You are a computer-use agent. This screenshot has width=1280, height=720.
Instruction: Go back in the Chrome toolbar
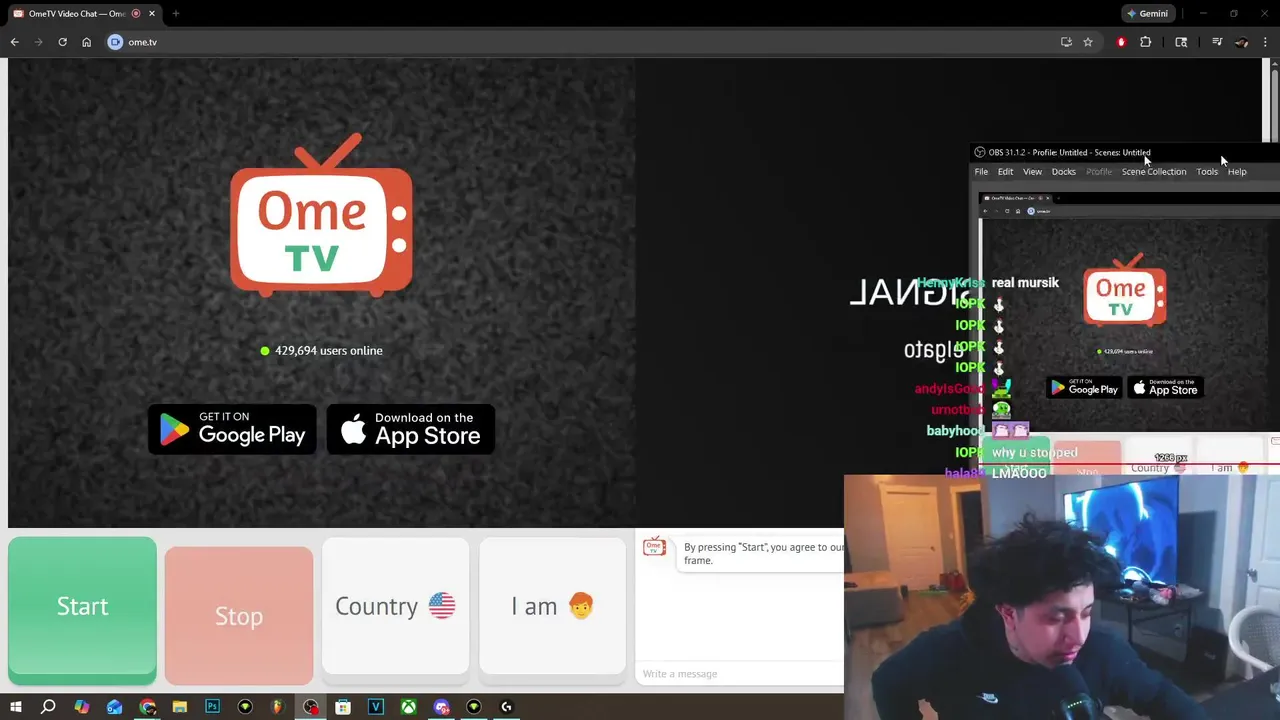click(x=14, y=42)
